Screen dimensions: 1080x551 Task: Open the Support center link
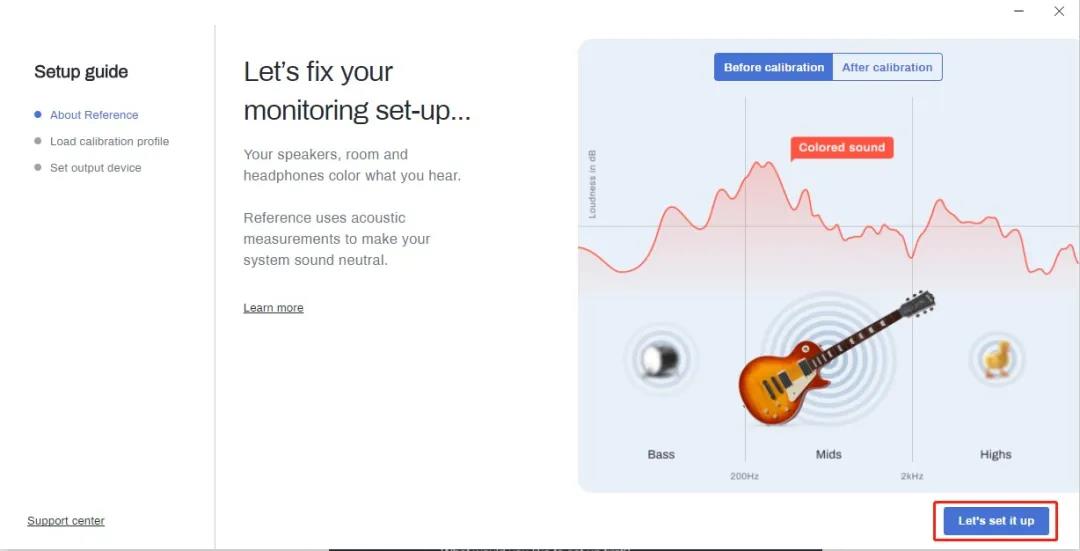pyautogui.click(x=66, y=521)
